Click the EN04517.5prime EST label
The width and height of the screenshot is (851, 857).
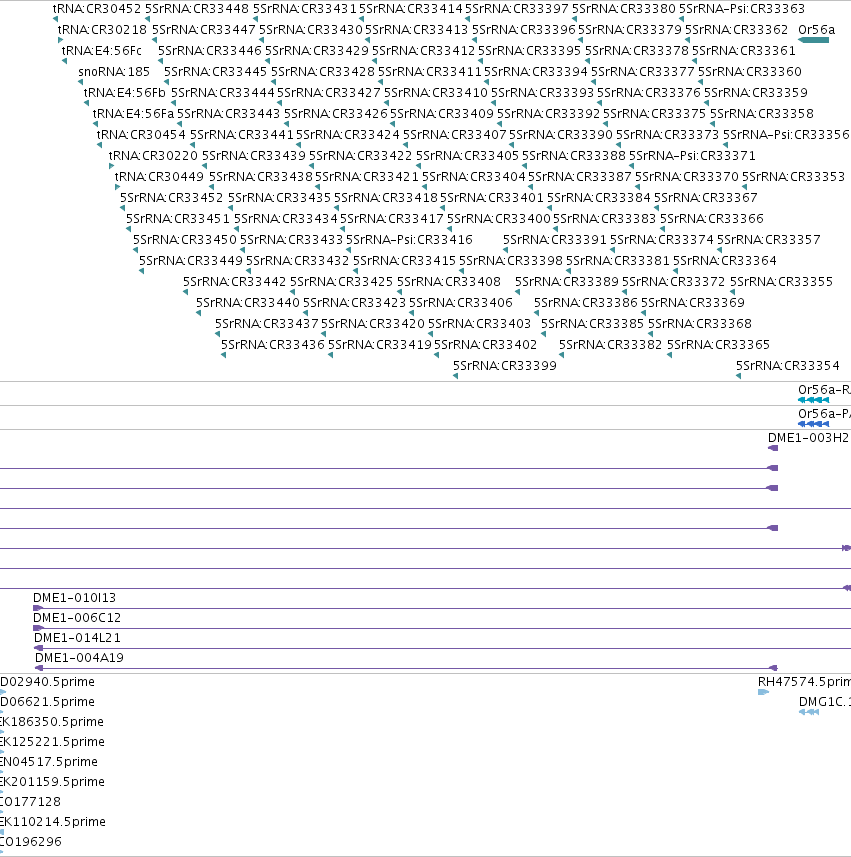tap(49, 762)
